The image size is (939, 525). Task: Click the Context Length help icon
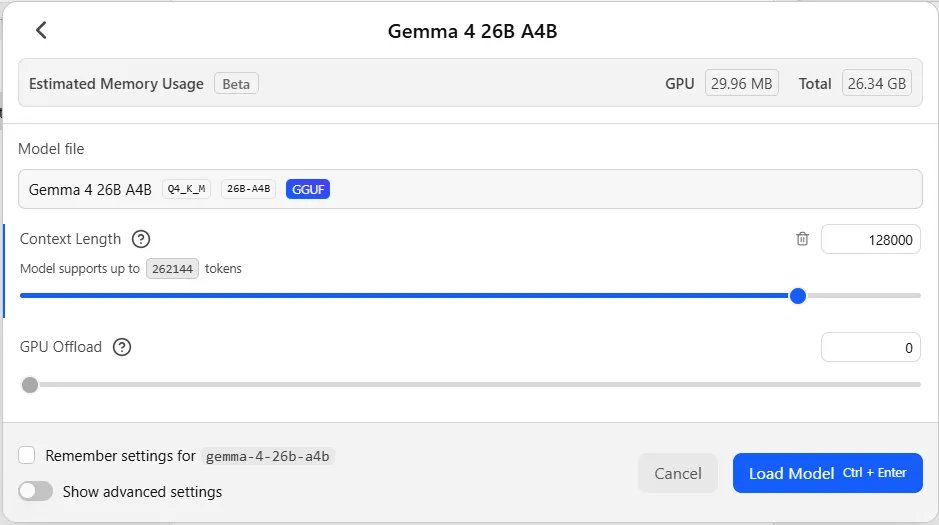[141, 239]
